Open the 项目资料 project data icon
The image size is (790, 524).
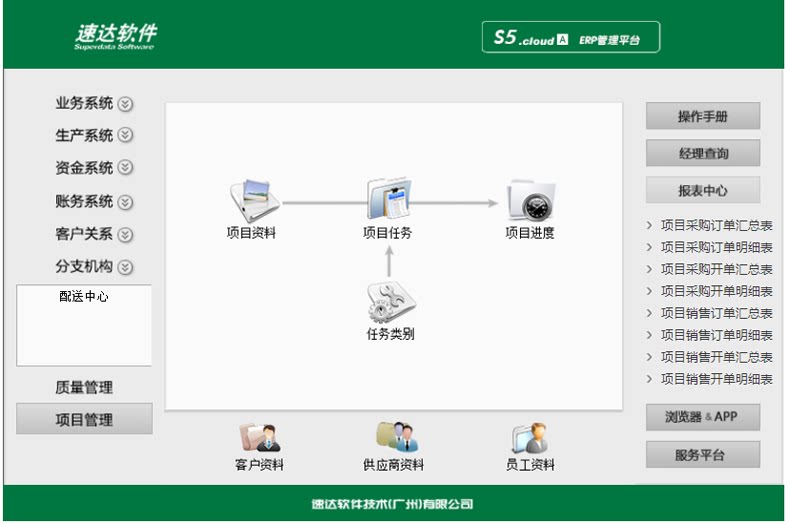(254, 201)
